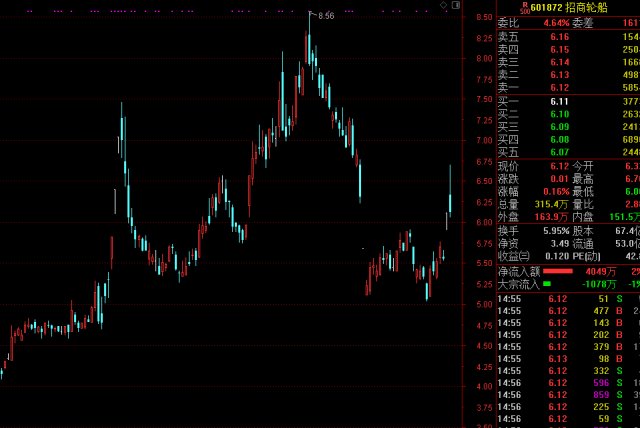Click the green 大宗流入 indicator bar
This screenshot has height=428, width=640.
pyautogui.click(x=547, y=284)
